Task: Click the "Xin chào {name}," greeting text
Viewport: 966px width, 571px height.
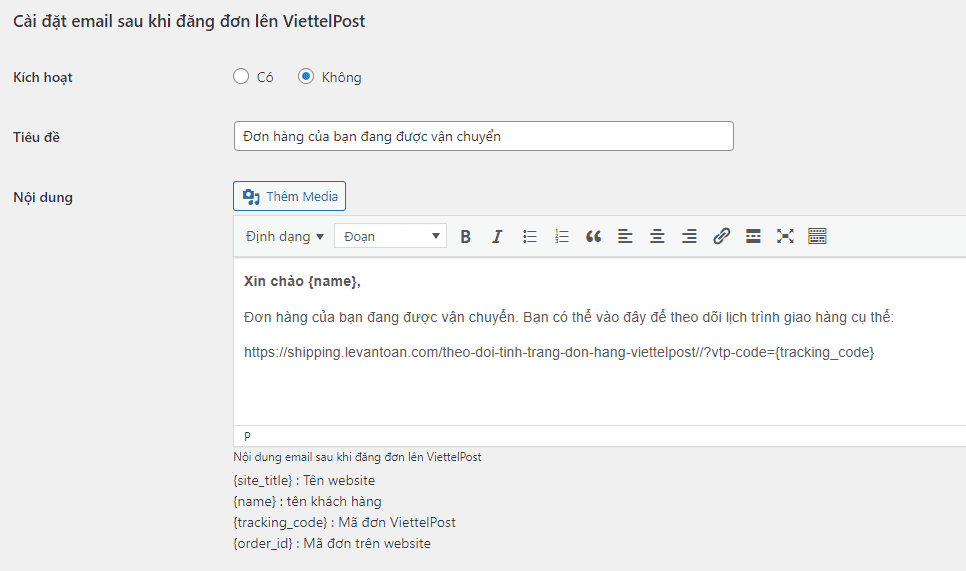Action: [x=302, y=282]
